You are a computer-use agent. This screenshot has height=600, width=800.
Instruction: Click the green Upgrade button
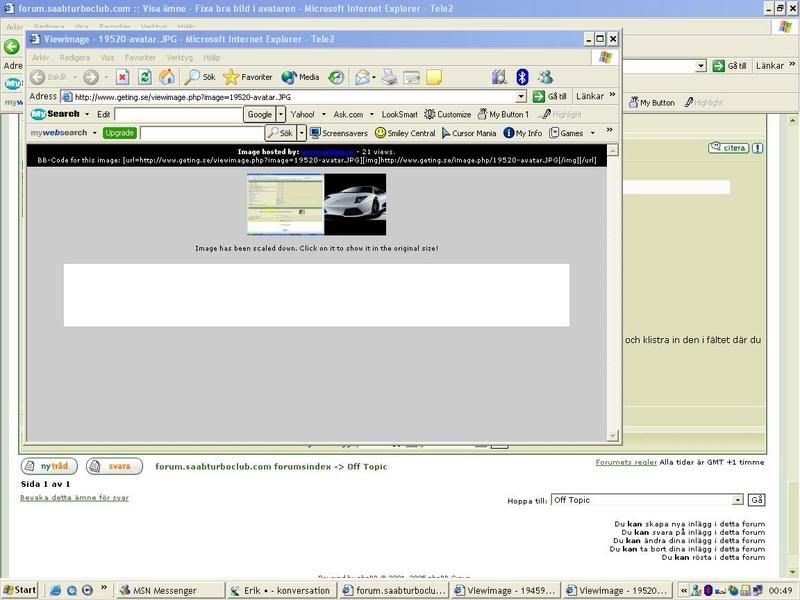point(119,133)
